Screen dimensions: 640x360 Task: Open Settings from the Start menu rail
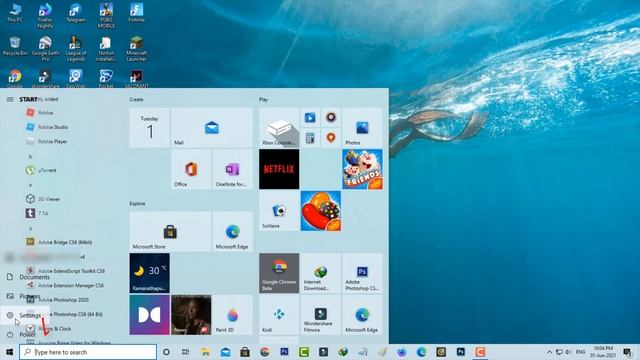point(24,315)
